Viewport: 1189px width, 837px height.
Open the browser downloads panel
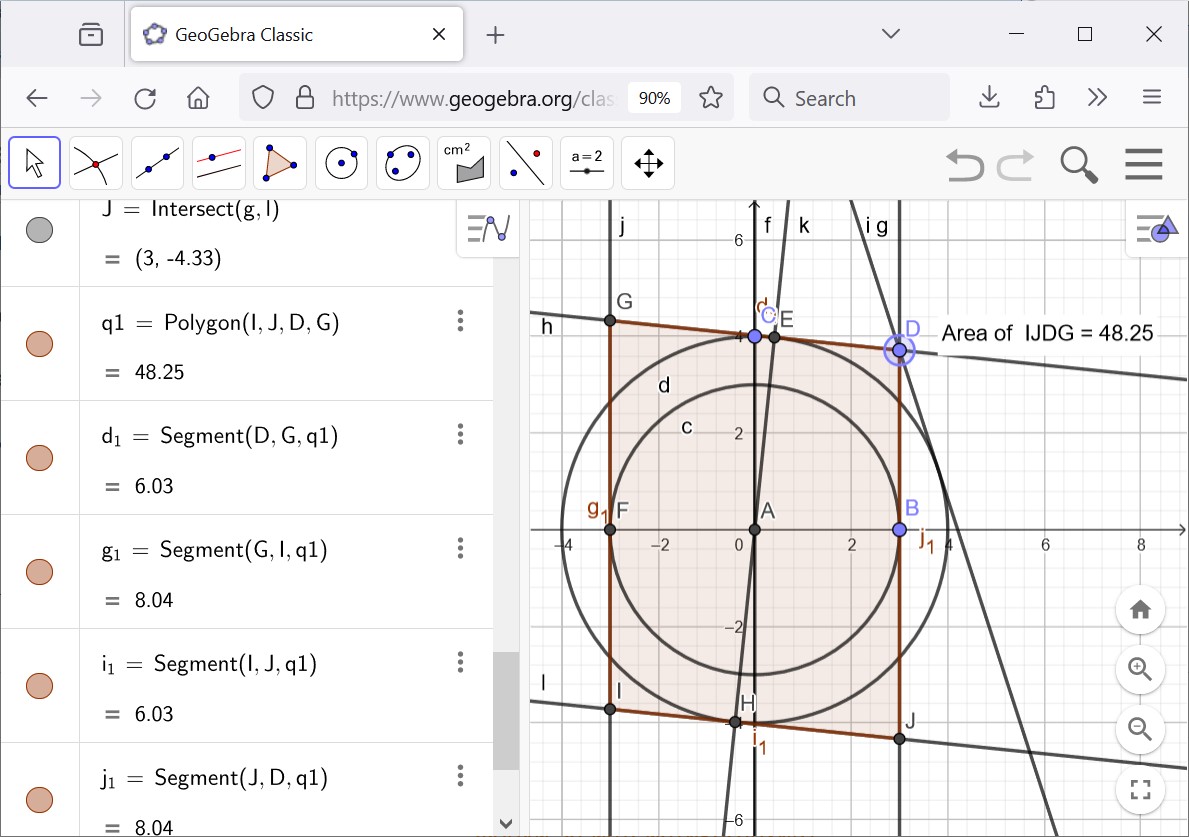[x=990, y=98]
